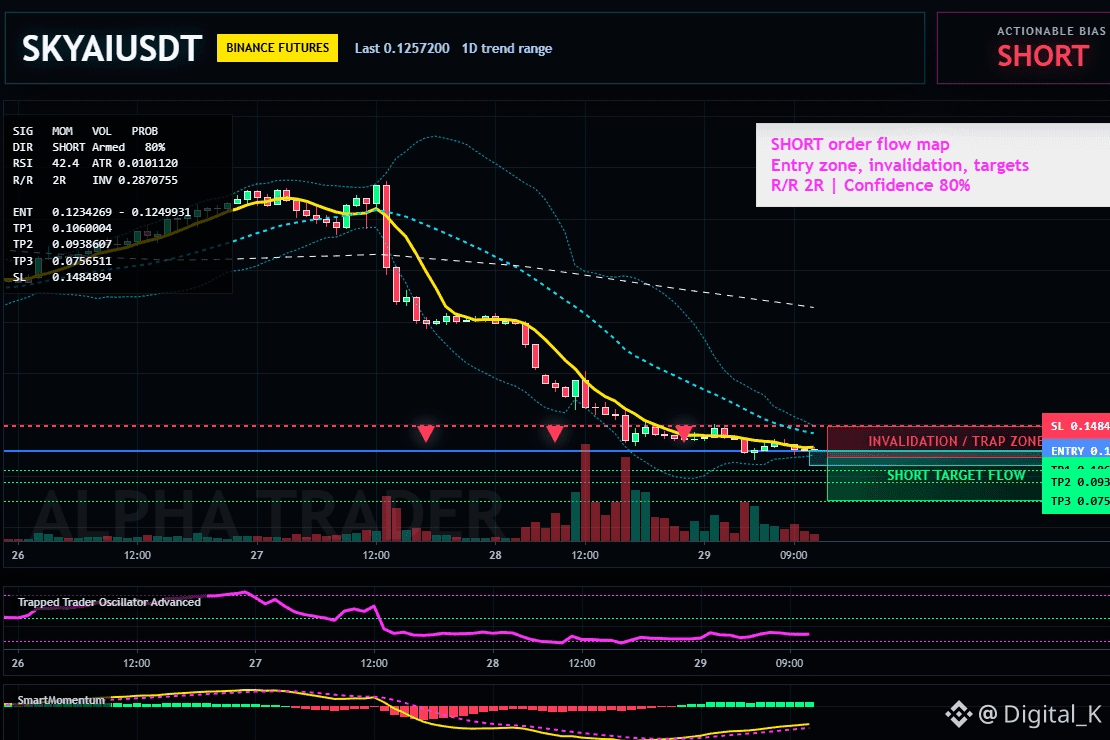
Task: Select the SHORT TARGET FLOW zone label
Action: click(956, 475)
